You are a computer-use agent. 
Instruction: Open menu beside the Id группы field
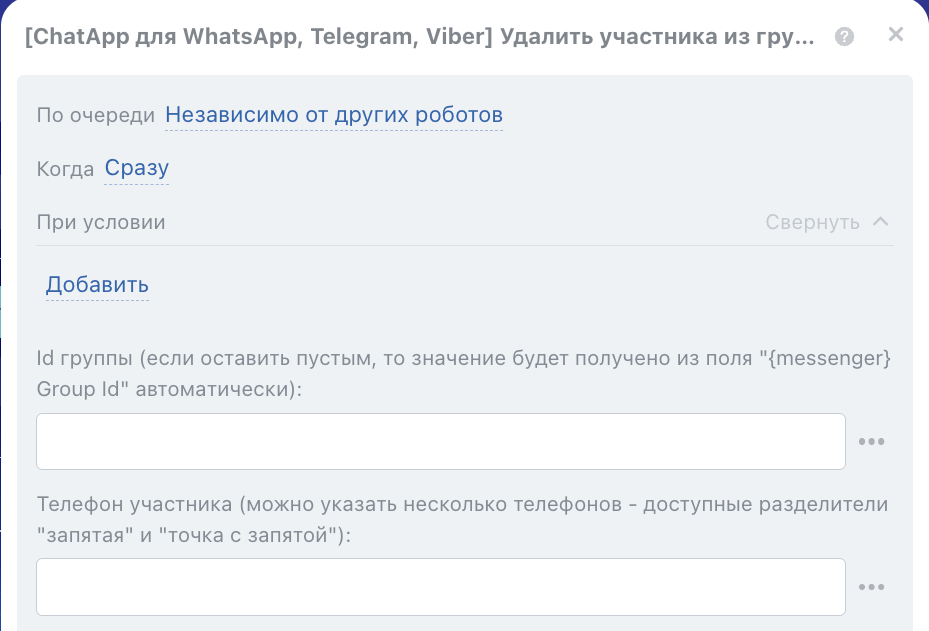point(872,442)
